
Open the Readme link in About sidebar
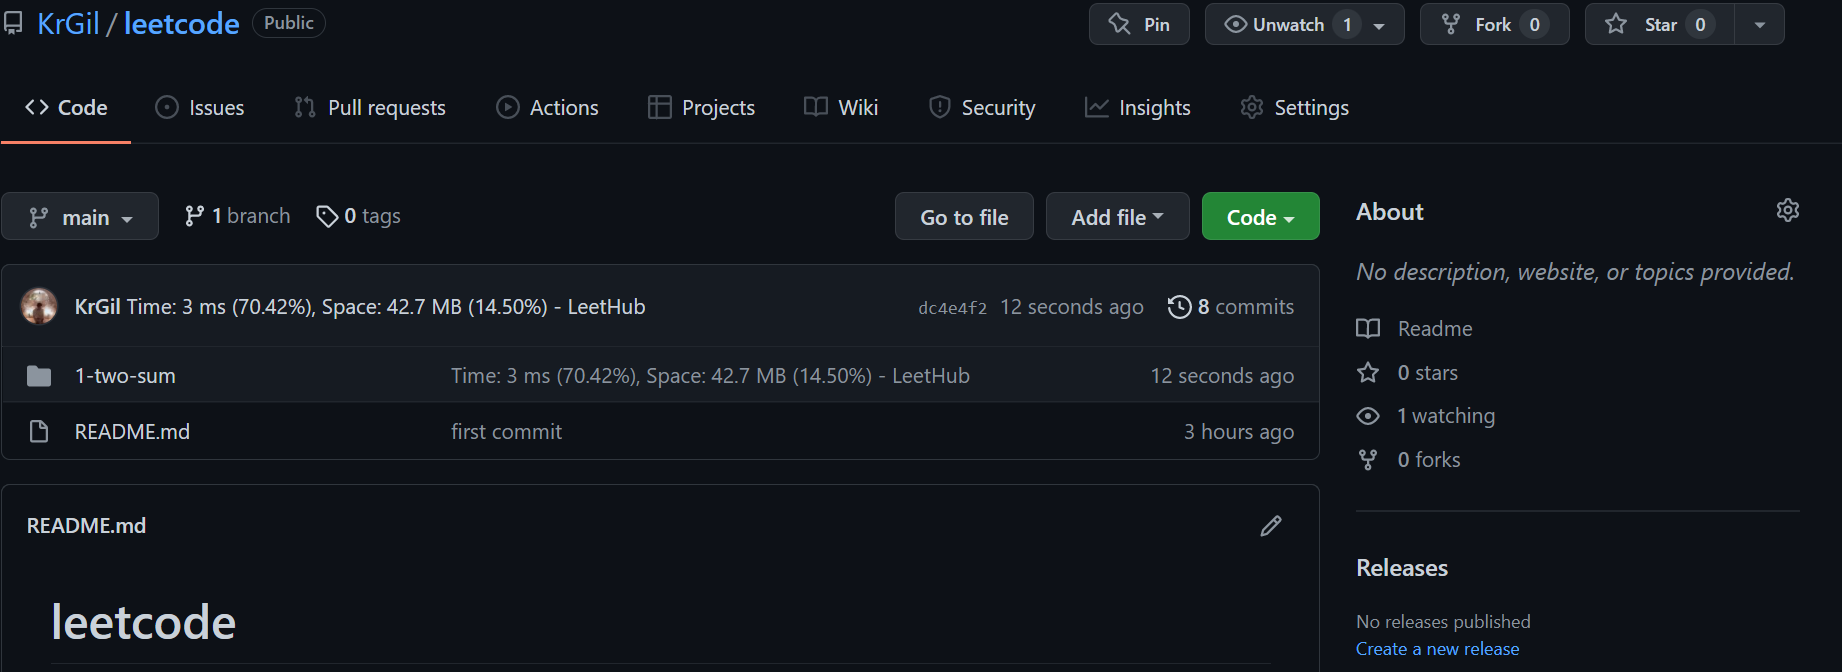click(1414, 329)
